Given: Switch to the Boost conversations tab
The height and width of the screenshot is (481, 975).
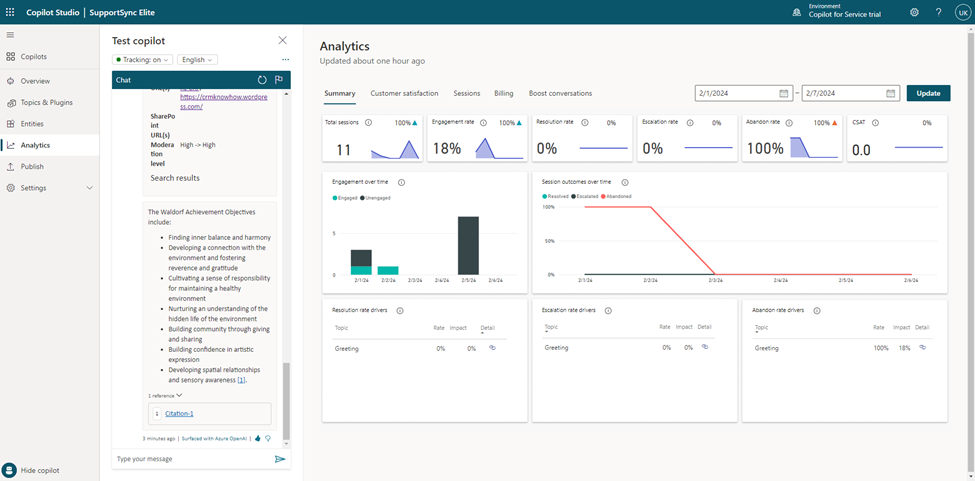Looking at the screenshot, I should (560, 93).
